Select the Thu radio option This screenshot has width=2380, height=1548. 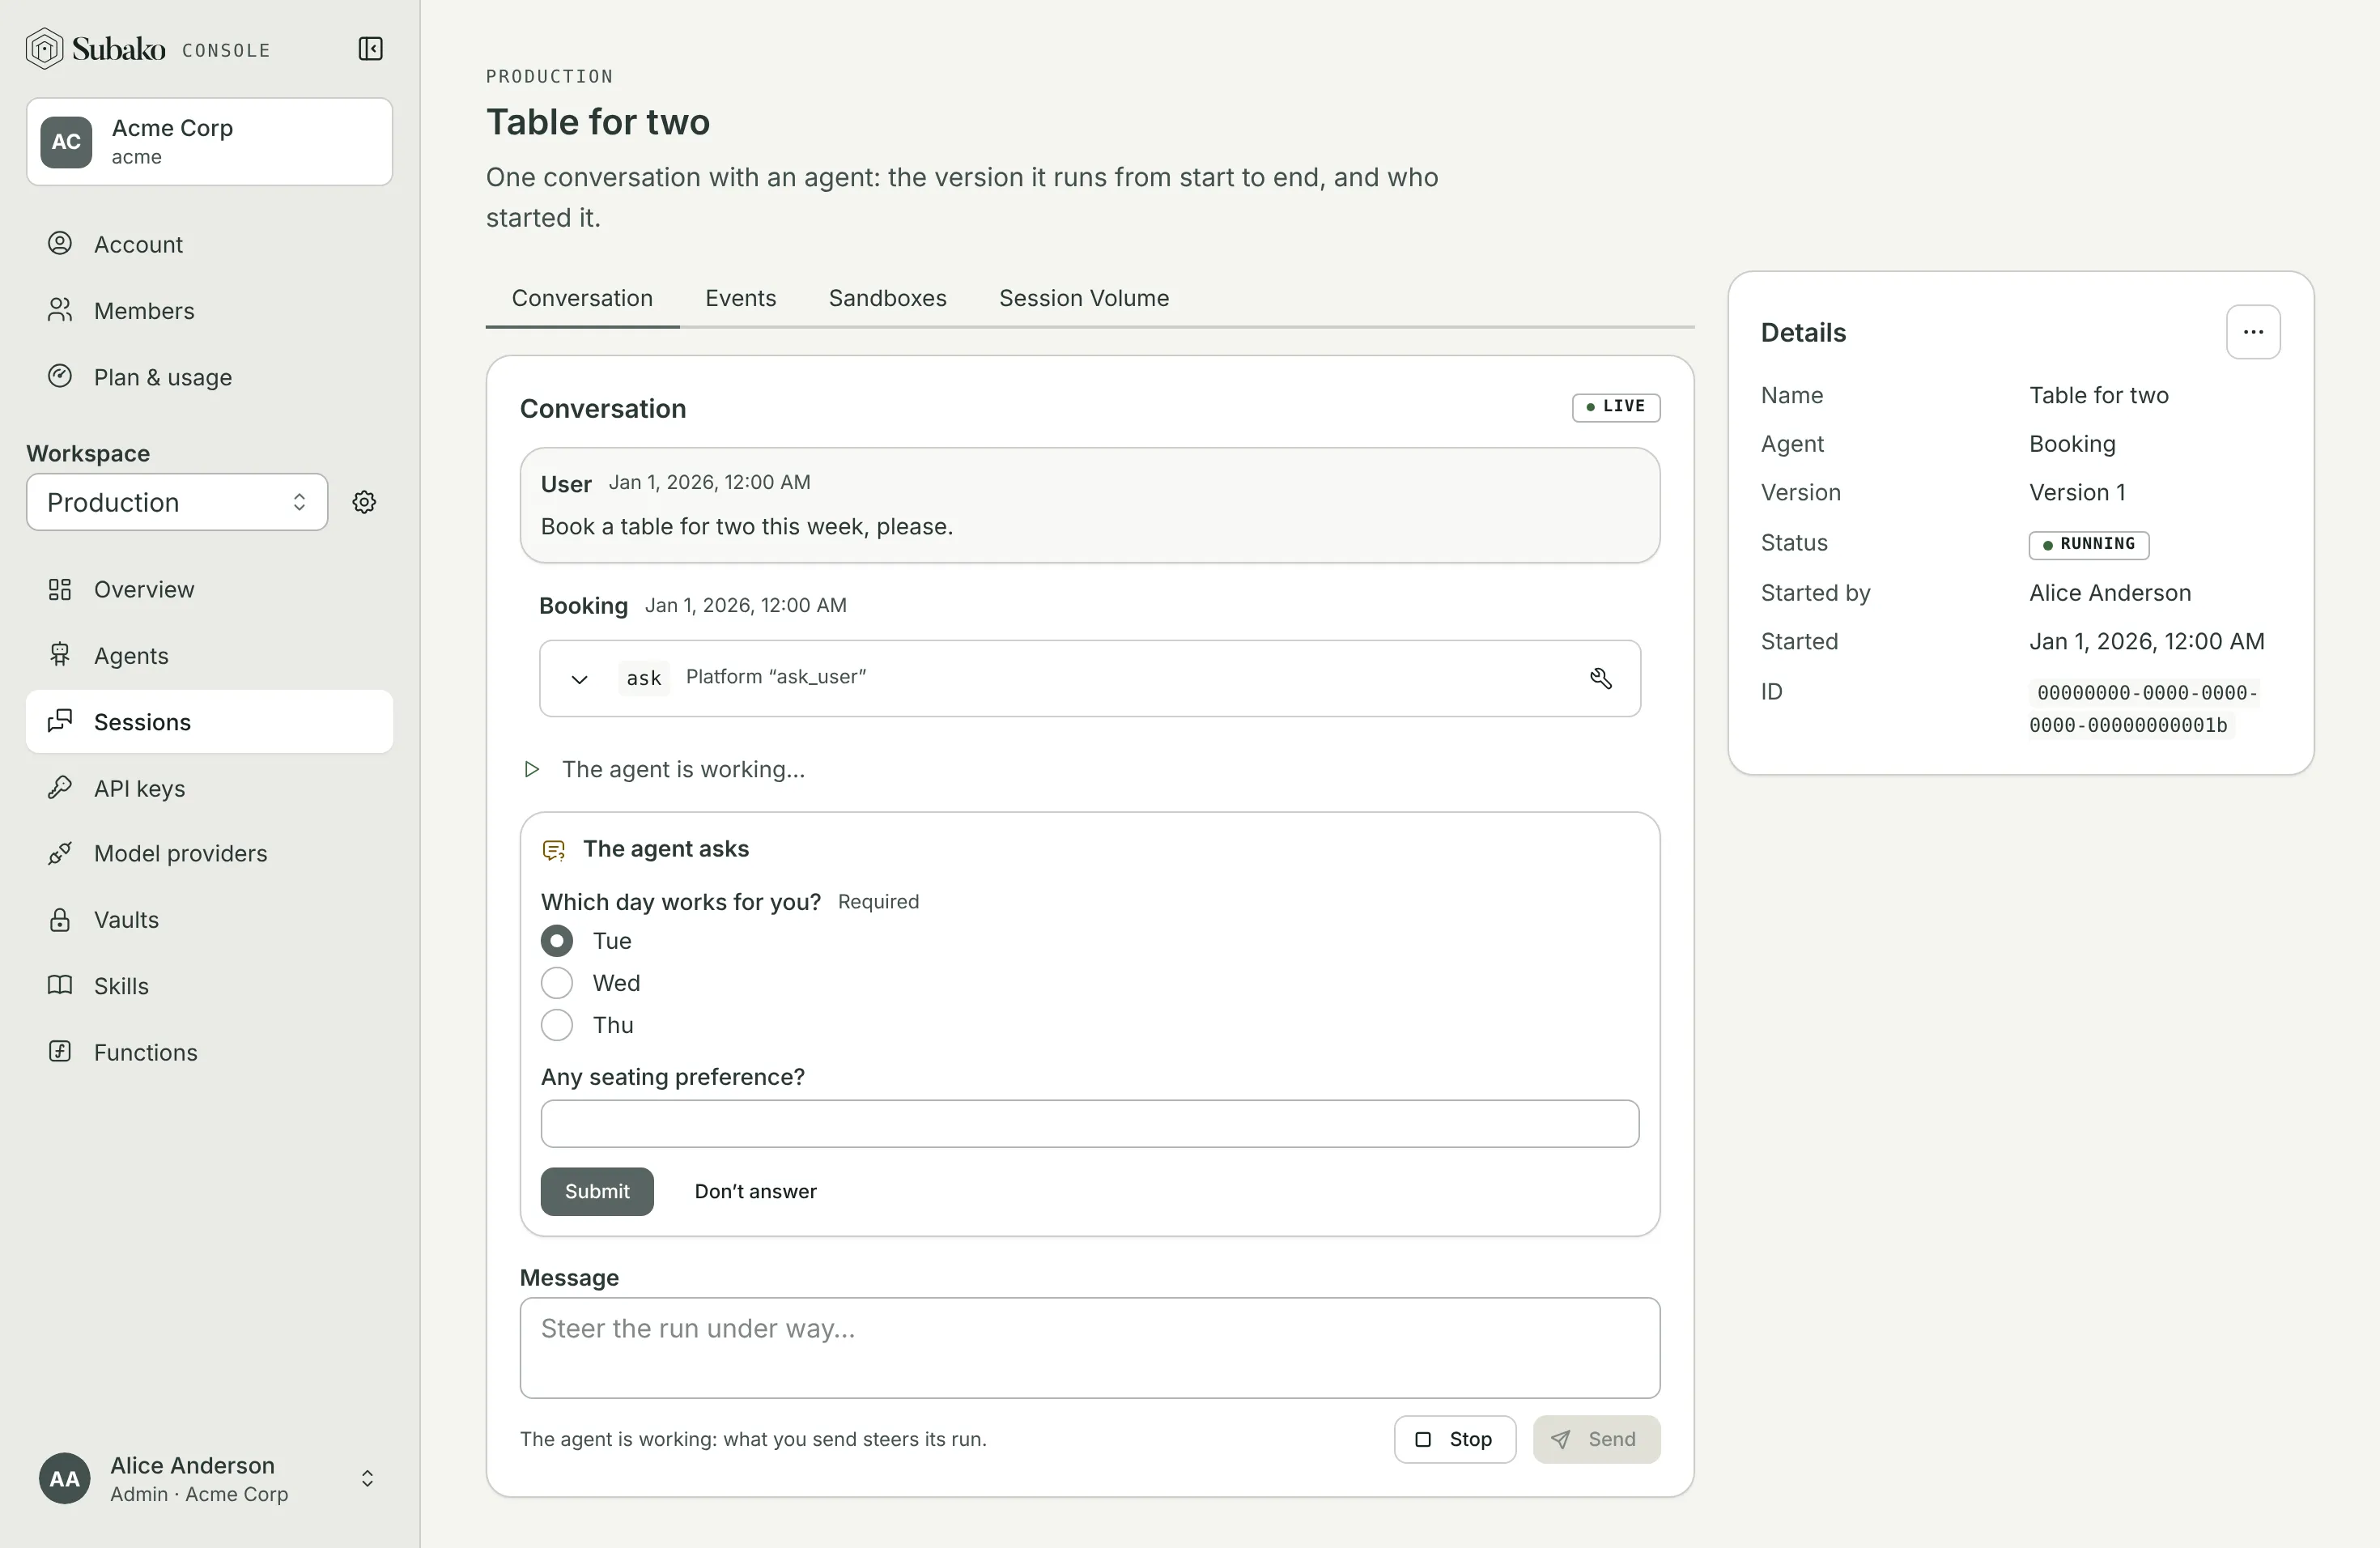(x=557, y=1025)
